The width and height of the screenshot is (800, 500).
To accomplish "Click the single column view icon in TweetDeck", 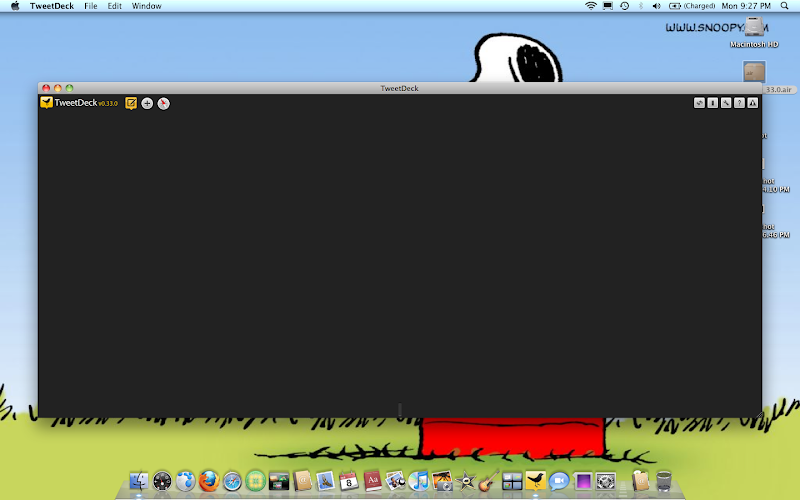I will click(713, 103).
